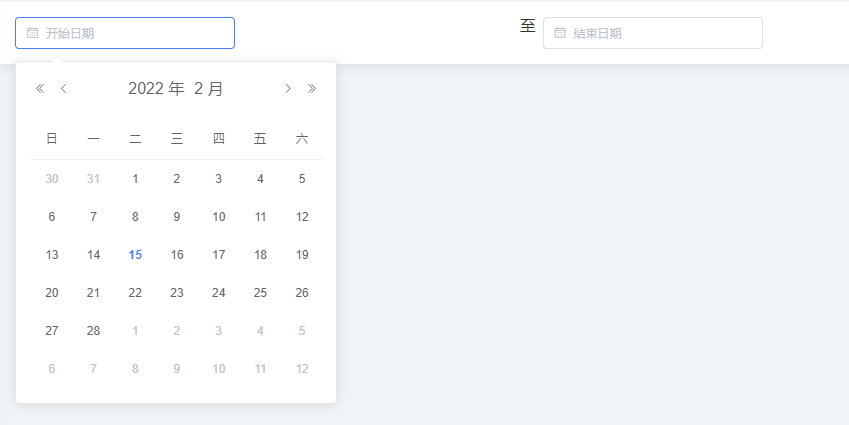The image size is (849, 425).
Task: Focus the 开始日期 start date input
Action: 135,33
